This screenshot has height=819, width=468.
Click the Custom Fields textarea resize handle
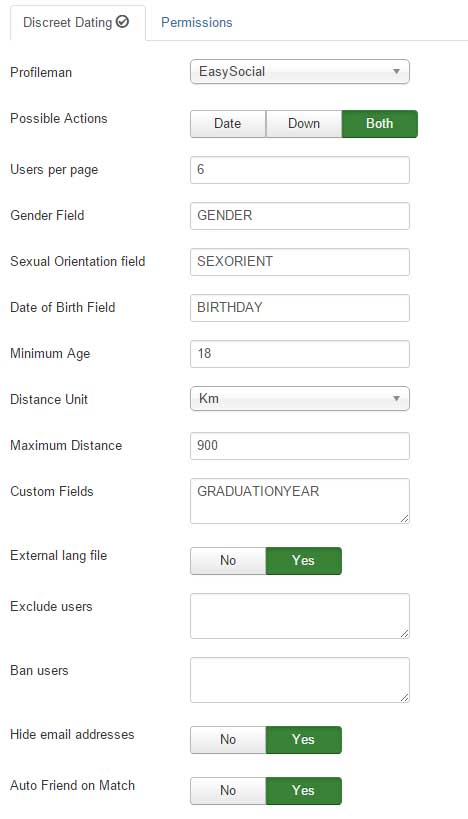click(404, 518)
